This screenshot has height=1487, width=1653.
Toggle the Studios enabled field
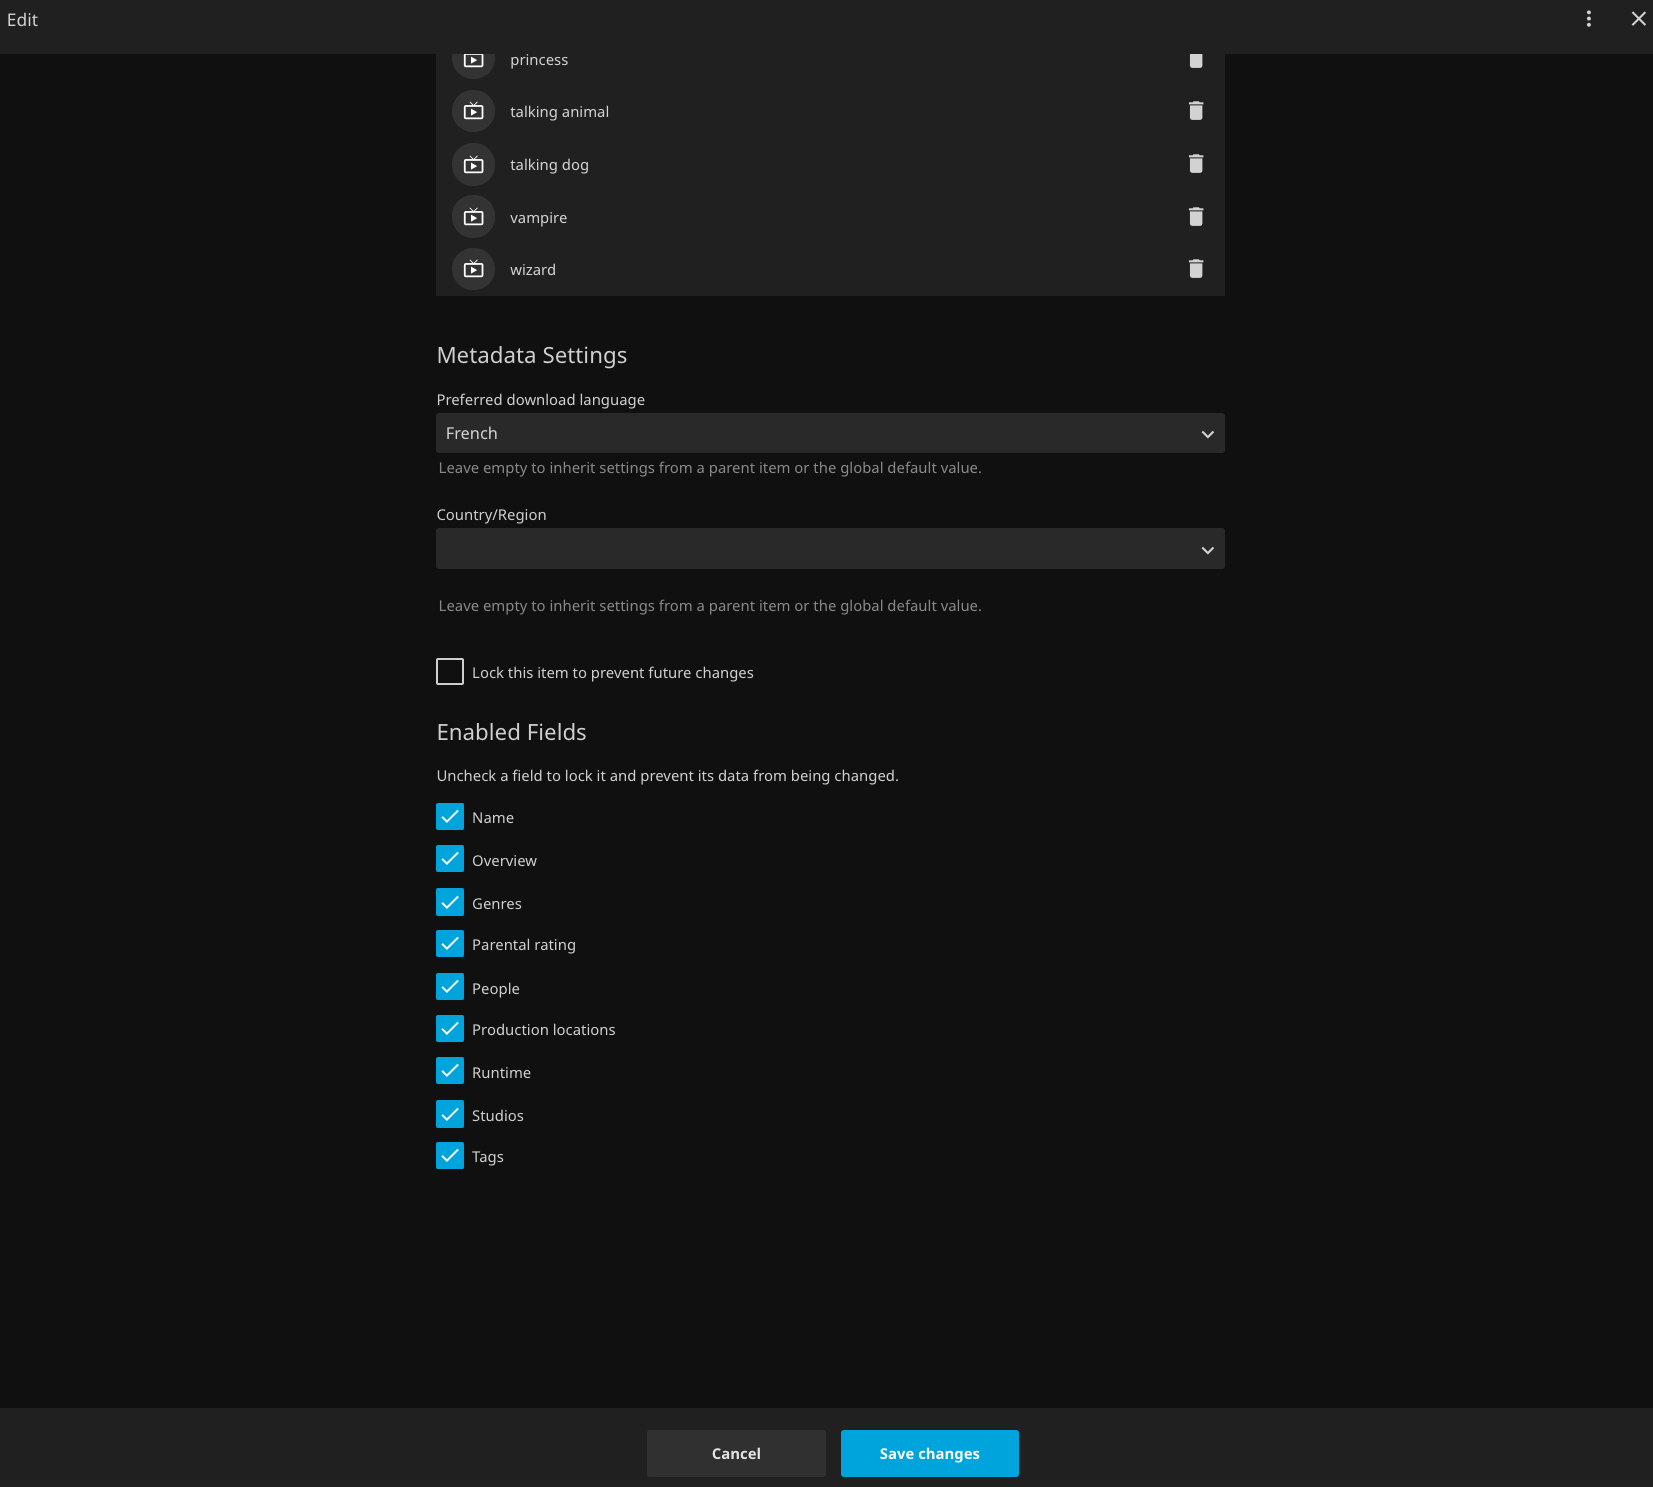[x=450, y=1114]
